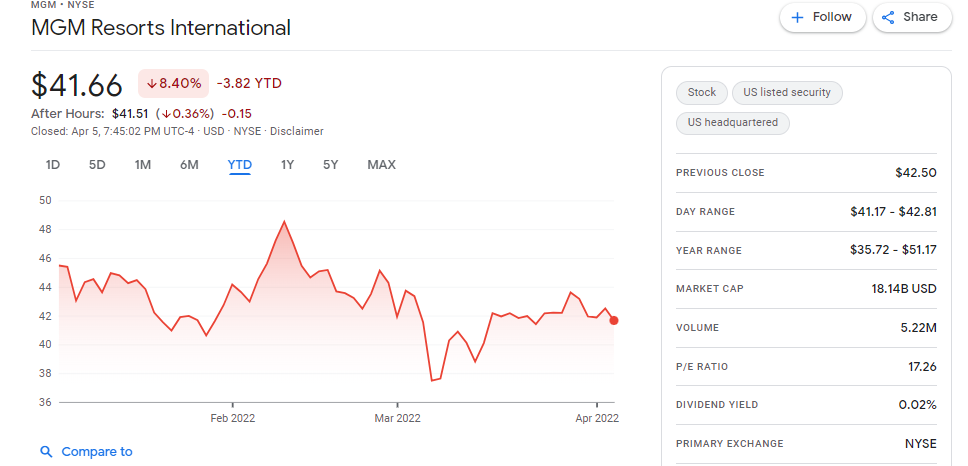Viewport: 968px width, 466px height.
Task: Click the after hours price $41.51
Action: pyautogui.click(x=131, y=114)
